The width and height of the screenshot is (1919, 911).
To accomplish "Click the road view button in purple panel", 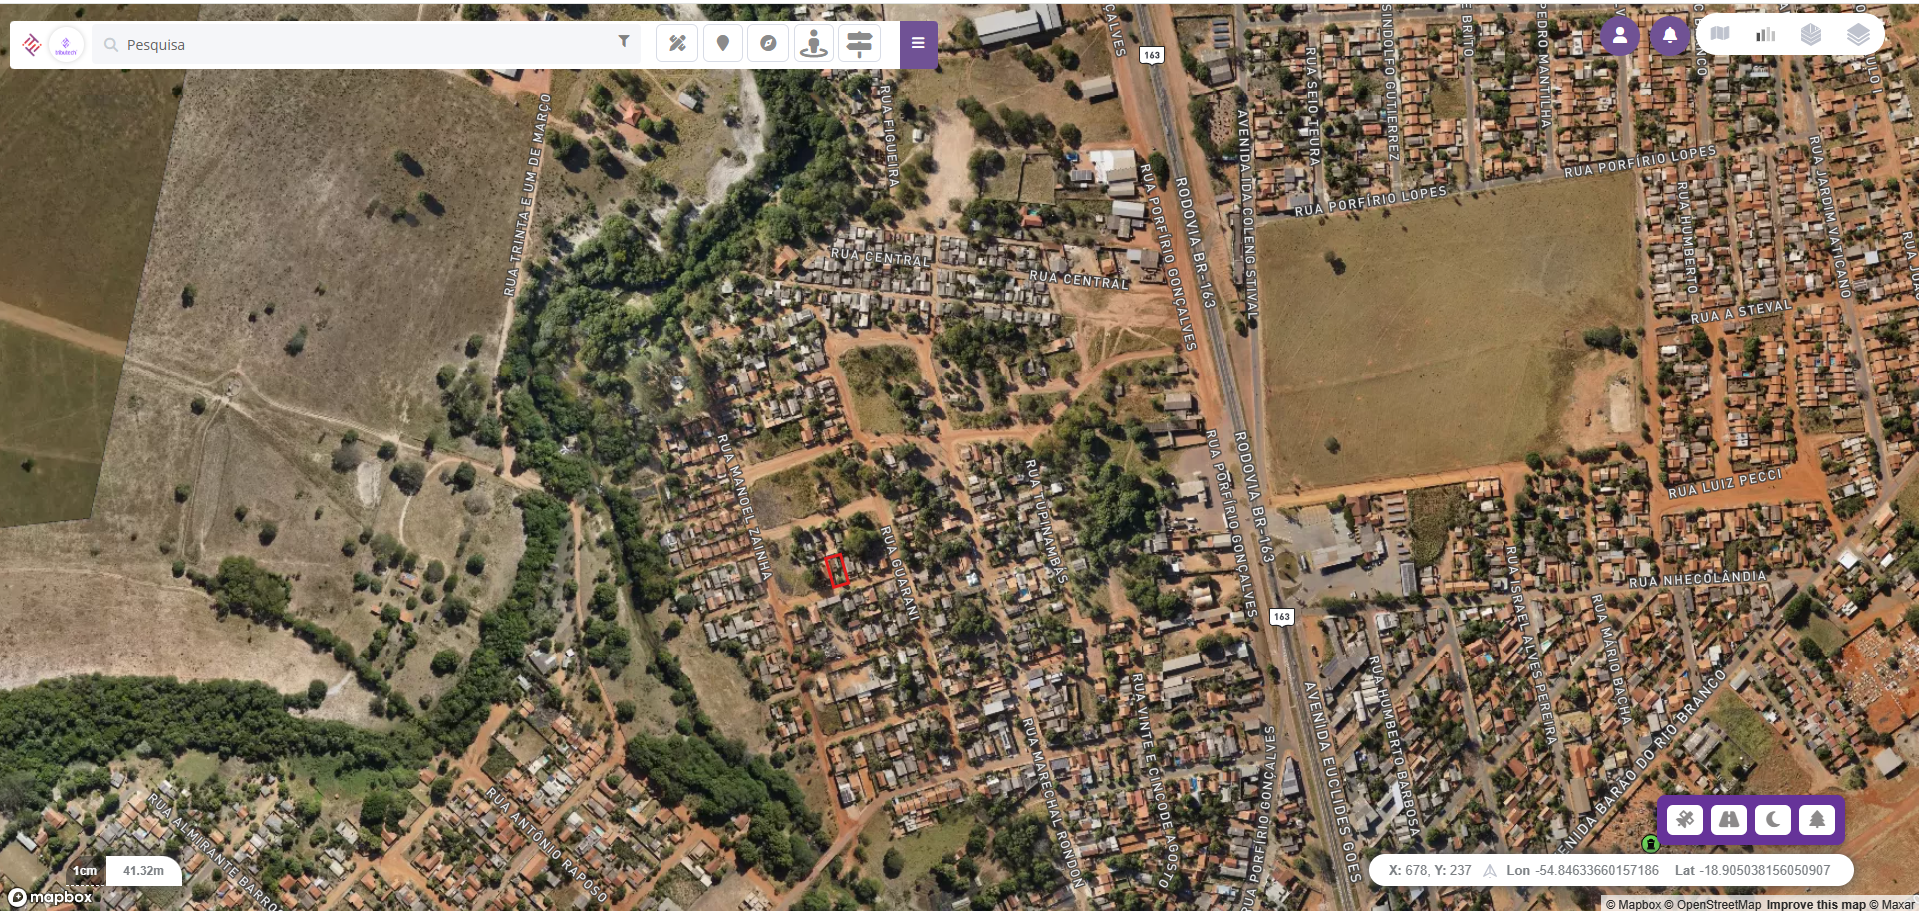I will coord(1729,820).
